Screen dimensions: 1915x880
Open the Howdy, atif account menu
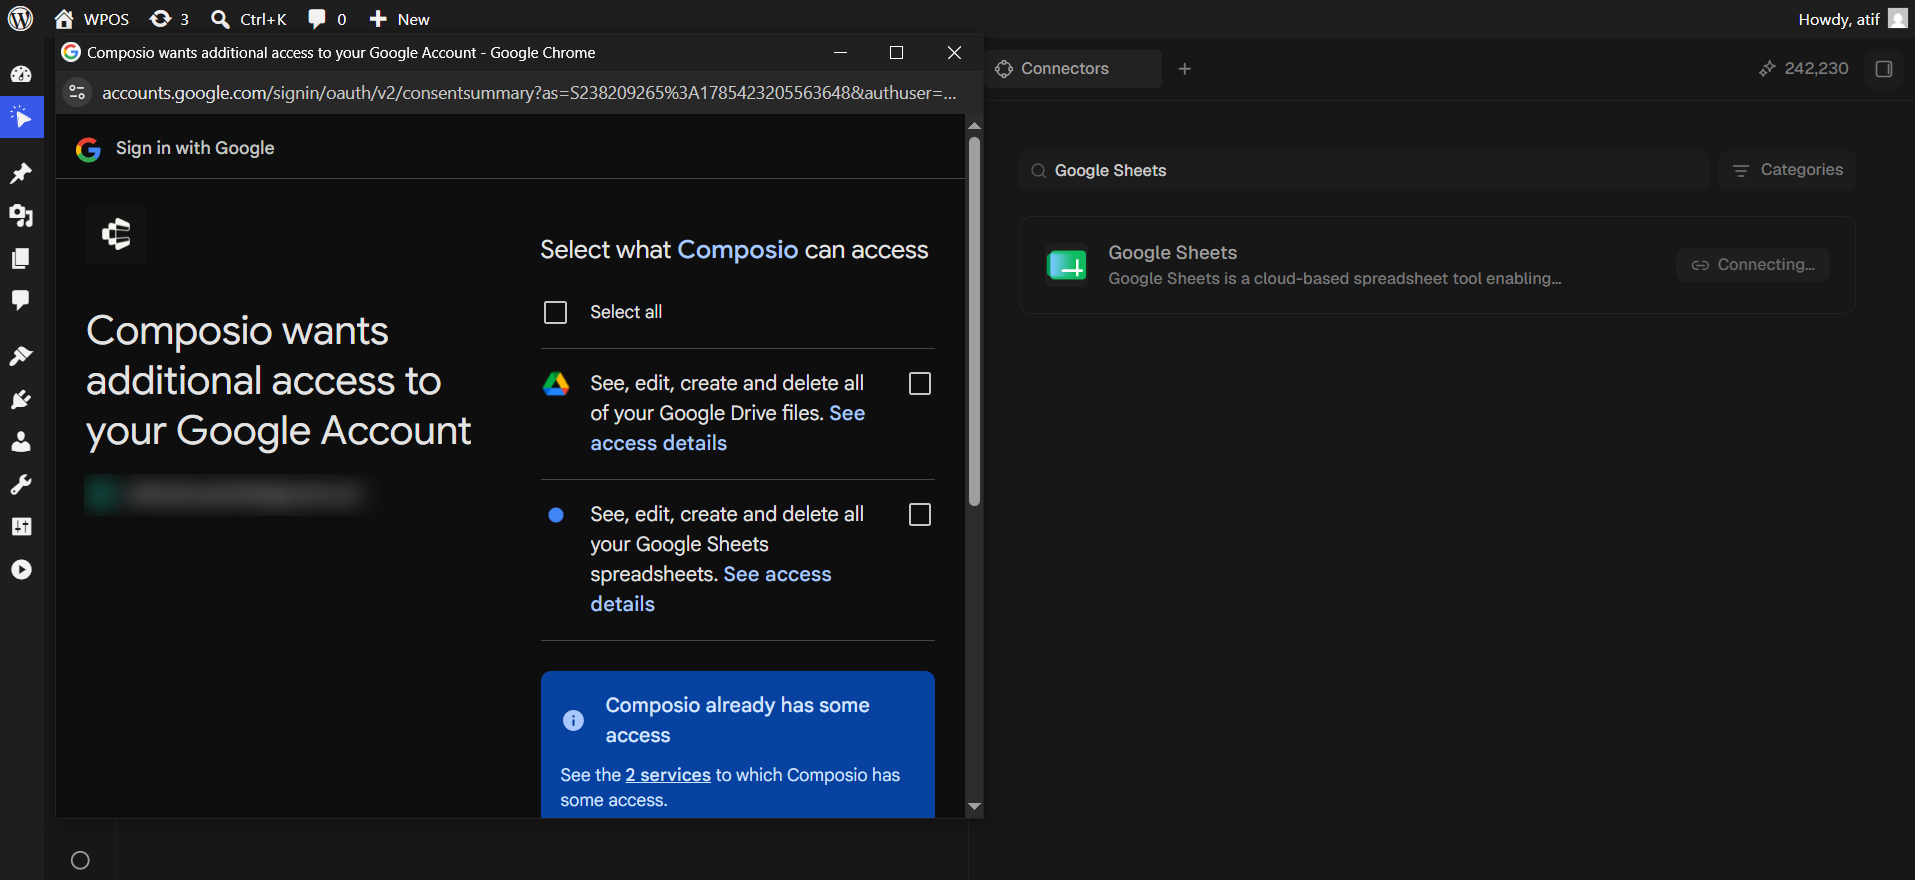(1852, 19)
